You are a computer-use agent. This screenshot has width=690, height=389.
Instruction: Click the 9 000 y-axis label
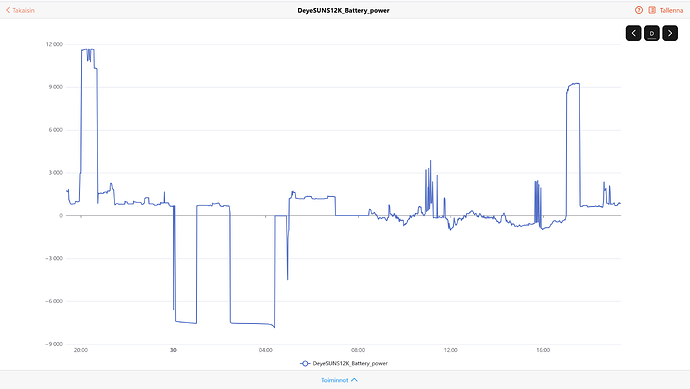tap(56, 87)
